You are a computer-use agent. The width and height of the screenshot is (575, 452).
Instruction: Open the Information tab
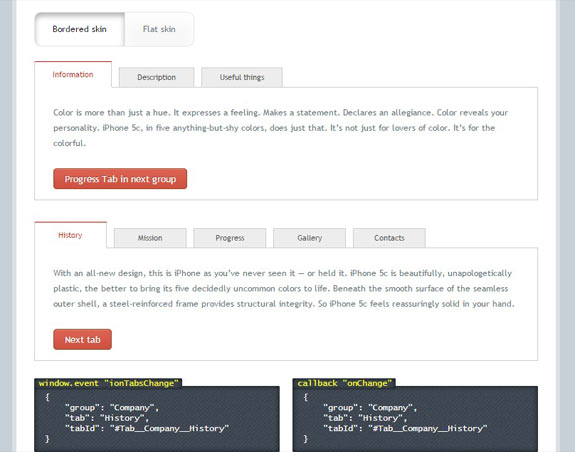pos(73,74)
